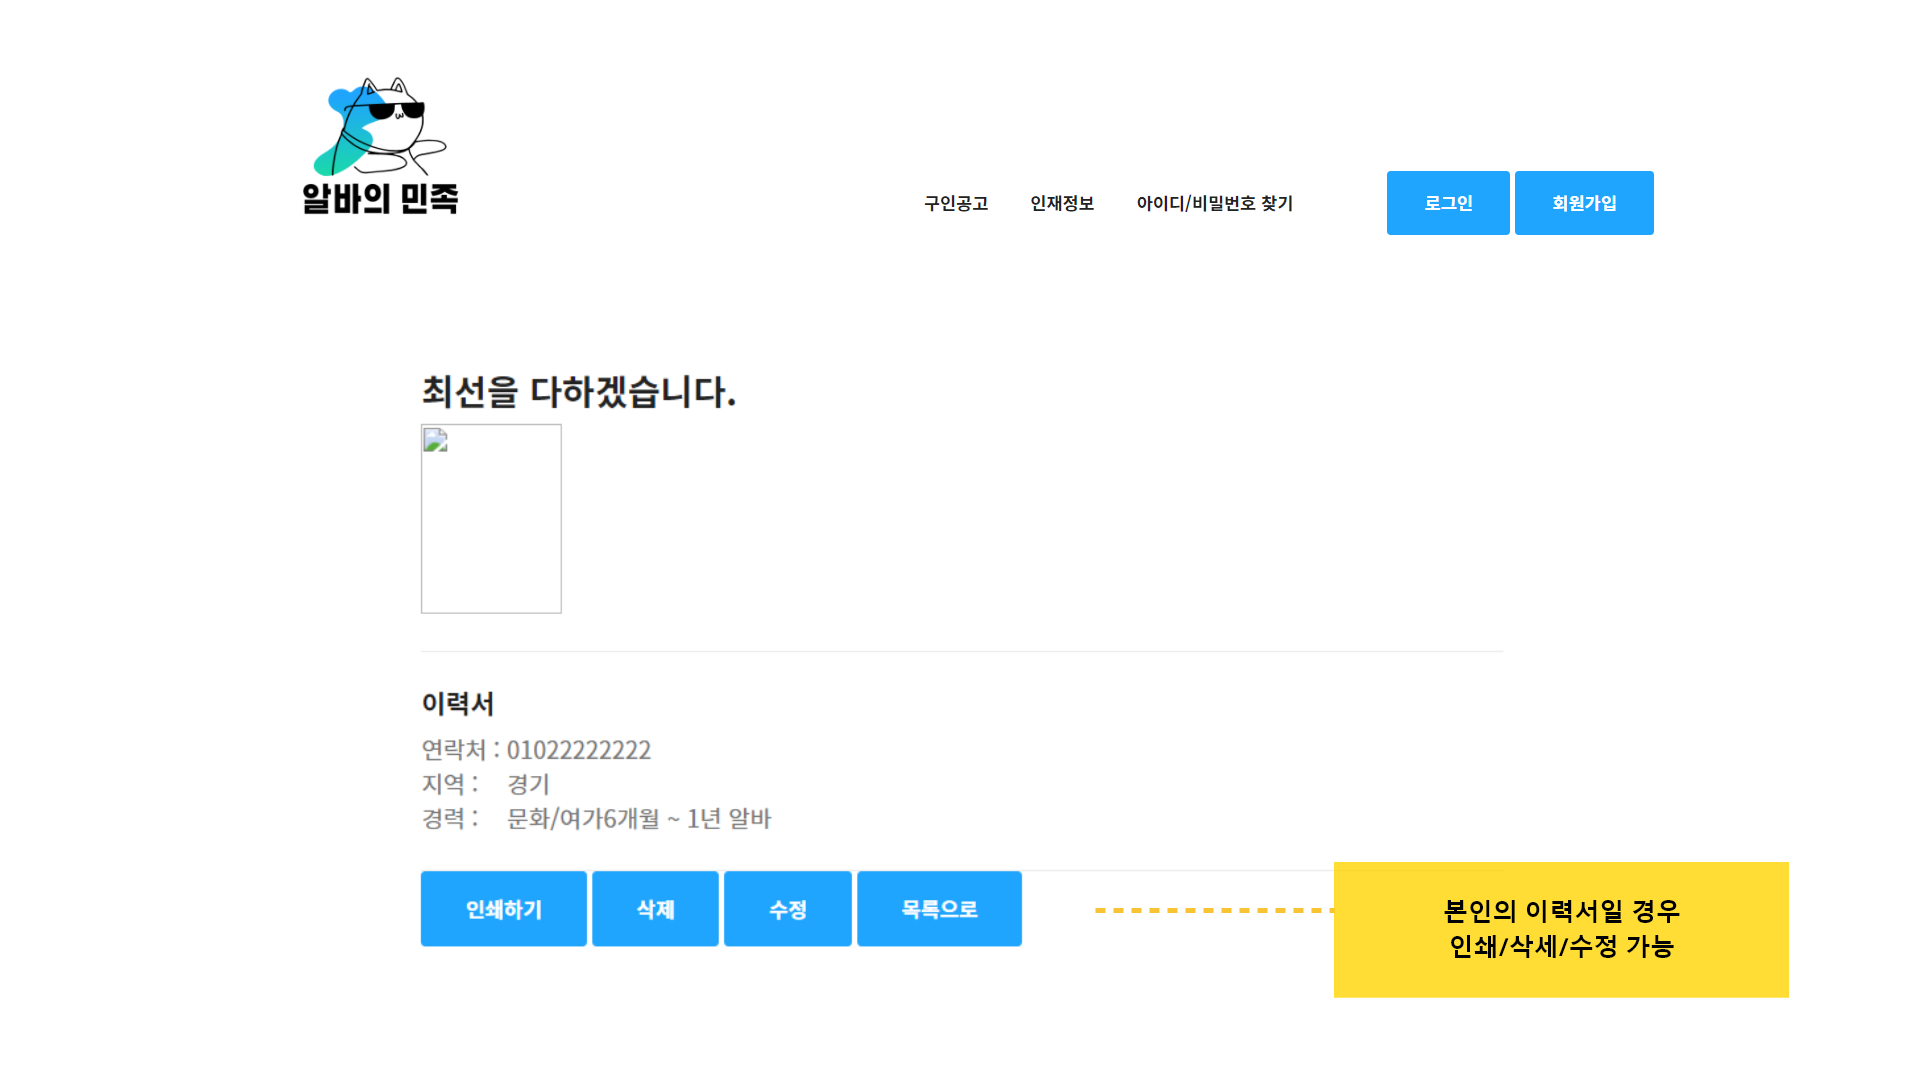This screenshot has width=1920, height=1091.
Task: Select the phone number 01022222222
Action: pos(579,750)
